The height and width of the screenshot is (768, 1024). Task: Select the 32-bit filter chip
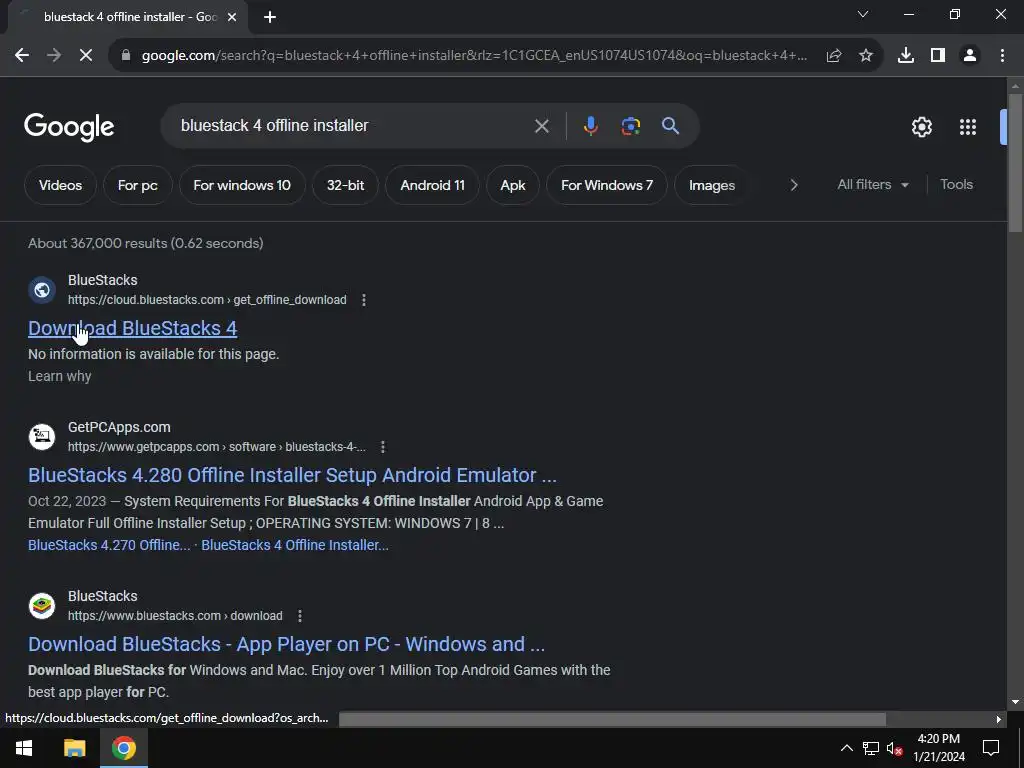[x=345, y=185]
